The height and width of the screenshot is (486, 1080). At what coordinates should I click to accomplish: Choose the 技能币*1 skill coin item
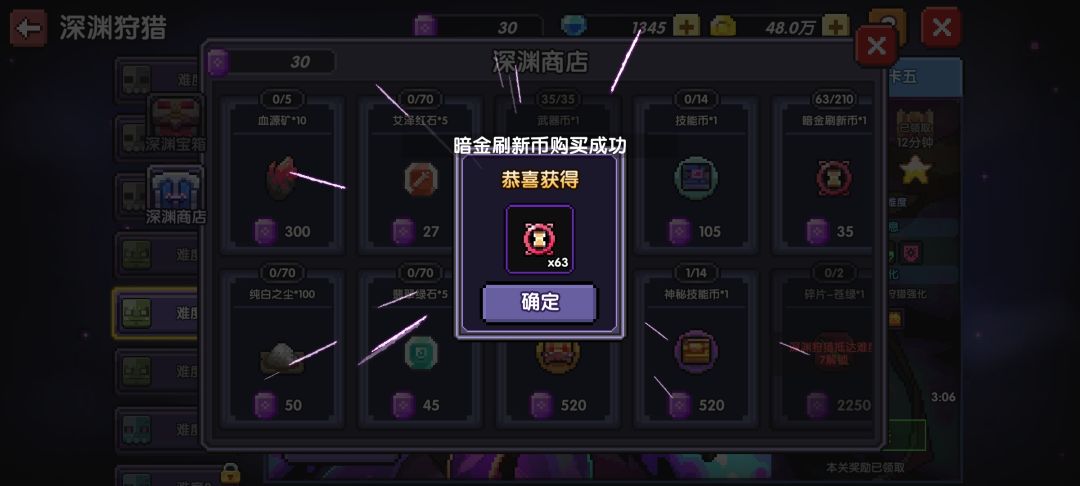pos(696,175)
